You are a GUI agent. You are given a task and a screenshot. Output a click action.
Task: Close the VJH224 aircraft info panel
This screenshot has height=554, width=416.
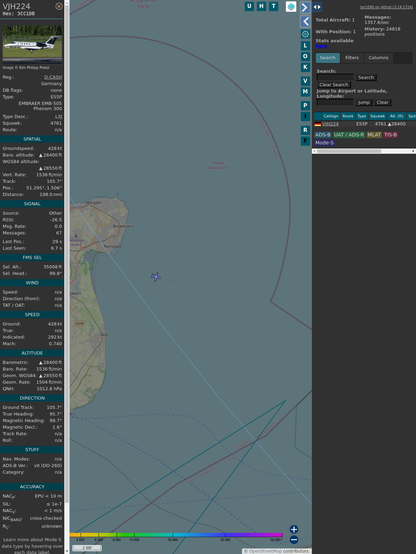pos(59,6)
